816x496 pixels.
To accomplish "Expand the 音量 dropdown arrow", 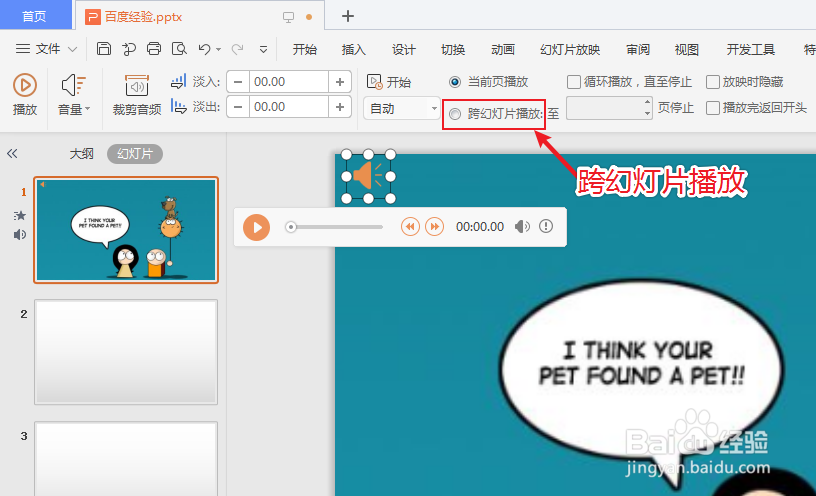I will pyautogui.click(x=87, y=108).
